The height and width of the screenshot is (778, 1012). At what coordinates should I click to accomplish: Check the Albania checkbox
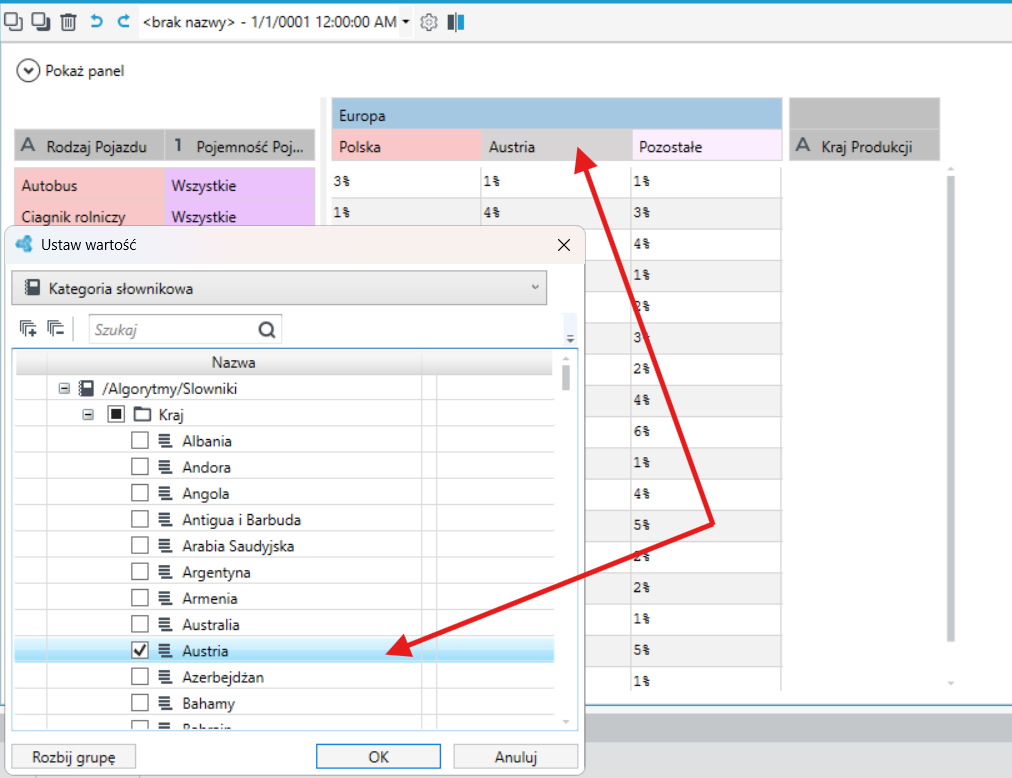(x=139, y=440)
